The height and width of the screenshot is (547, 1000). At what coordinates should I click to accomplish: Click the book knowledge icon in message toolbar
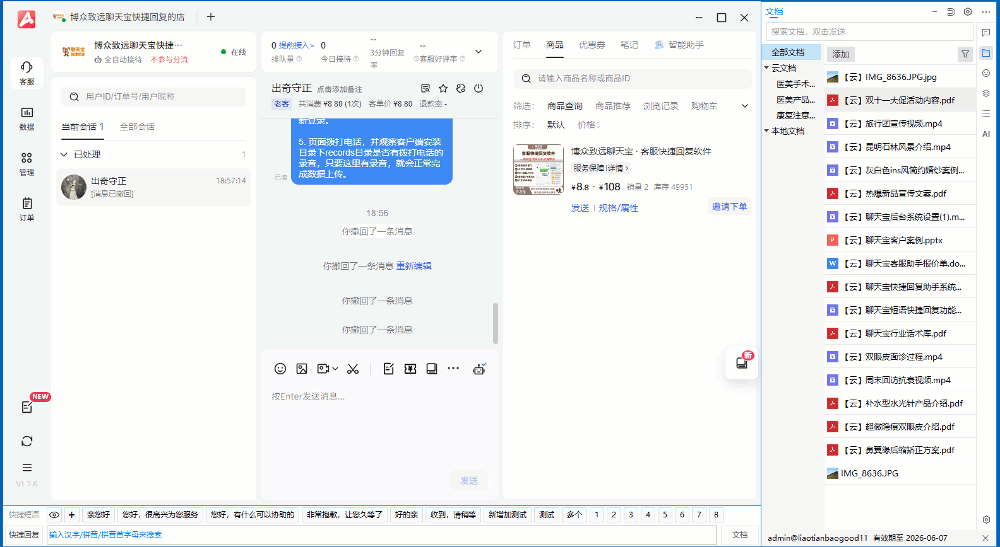click(x=432, y=368)
